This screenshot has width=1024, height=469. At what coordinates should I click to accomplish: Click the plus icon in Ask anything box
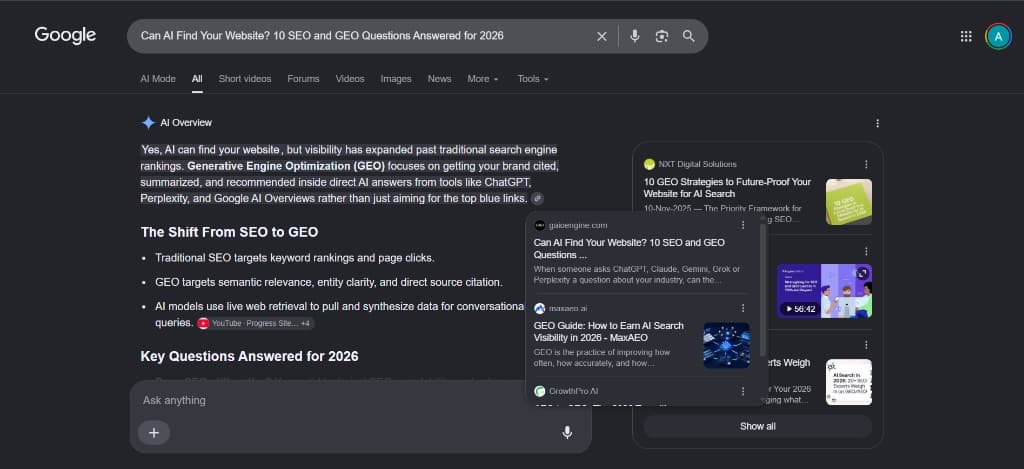coord(153,432)
